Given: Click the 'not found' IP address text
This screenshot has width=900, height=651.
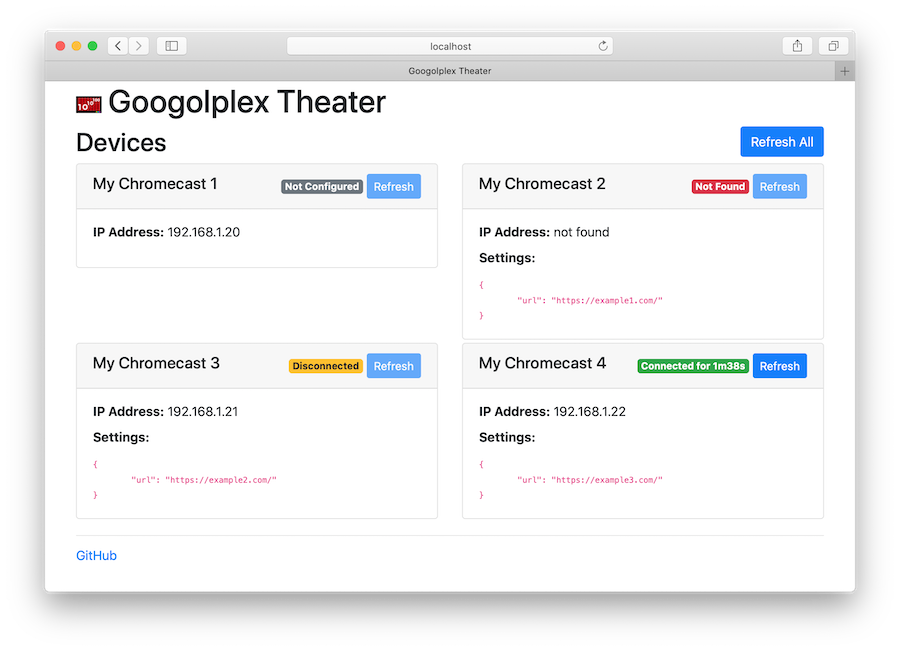Looking at the screenshot, I should click(x=581, y=232).
